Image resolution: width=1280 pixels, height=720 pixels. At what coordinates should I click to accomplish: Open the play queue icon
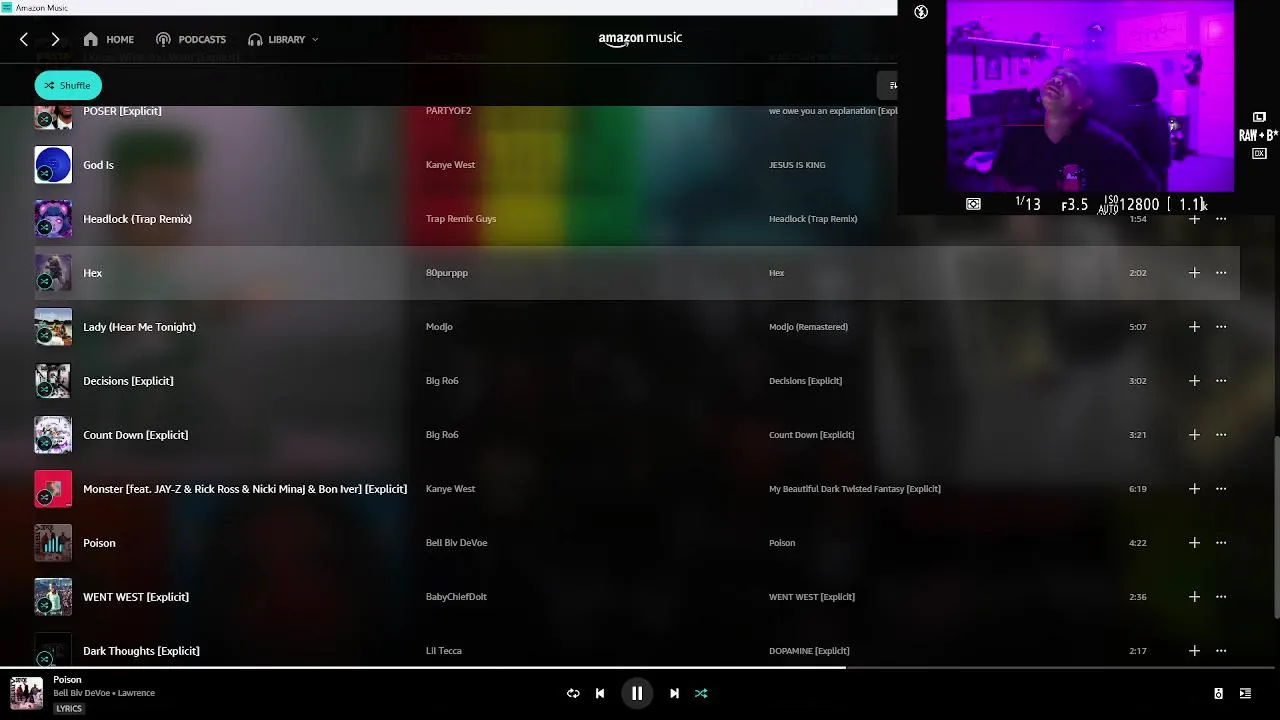click(x=1245, y=693)
